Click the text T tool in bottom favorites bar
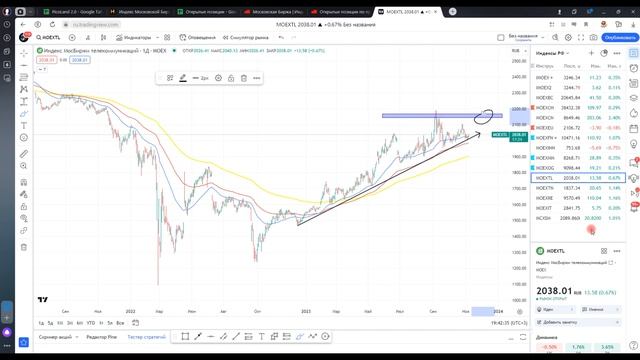 (x=262, y=336)
